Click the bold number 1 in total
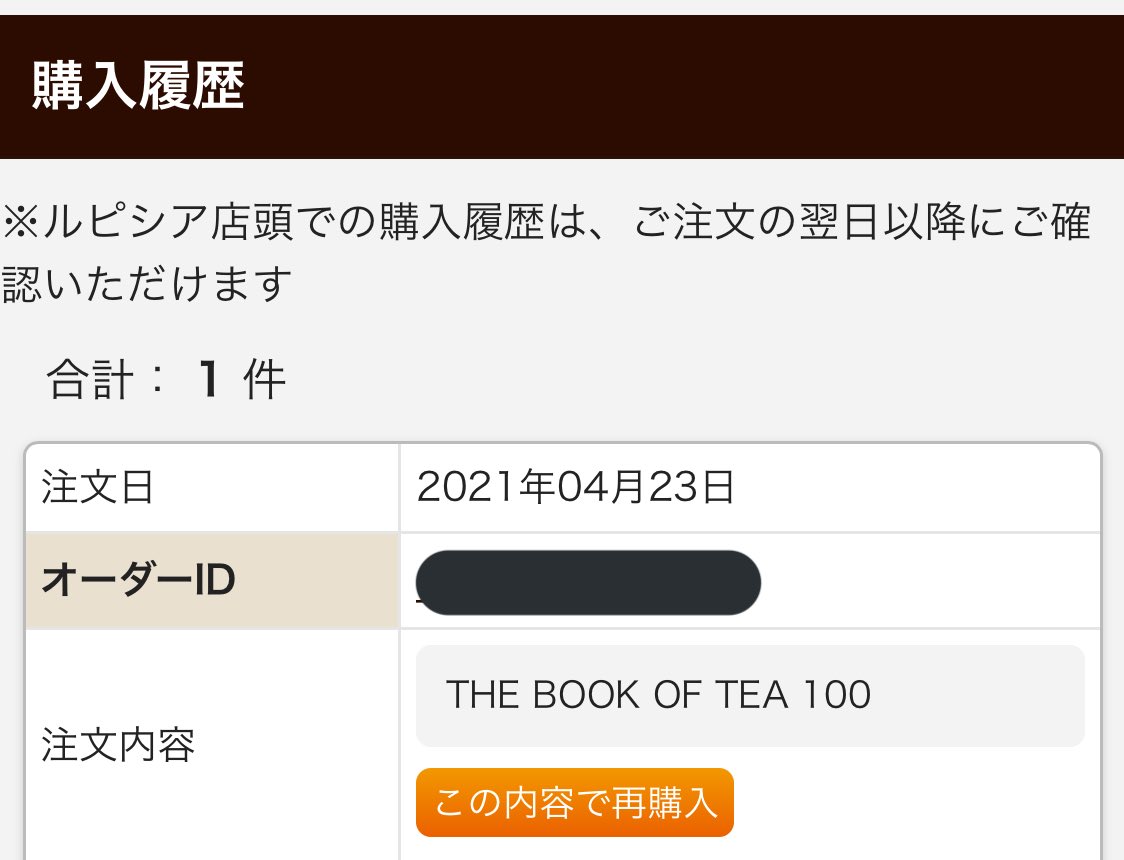This screenshot has width=1124, height=860. (209, 380)
